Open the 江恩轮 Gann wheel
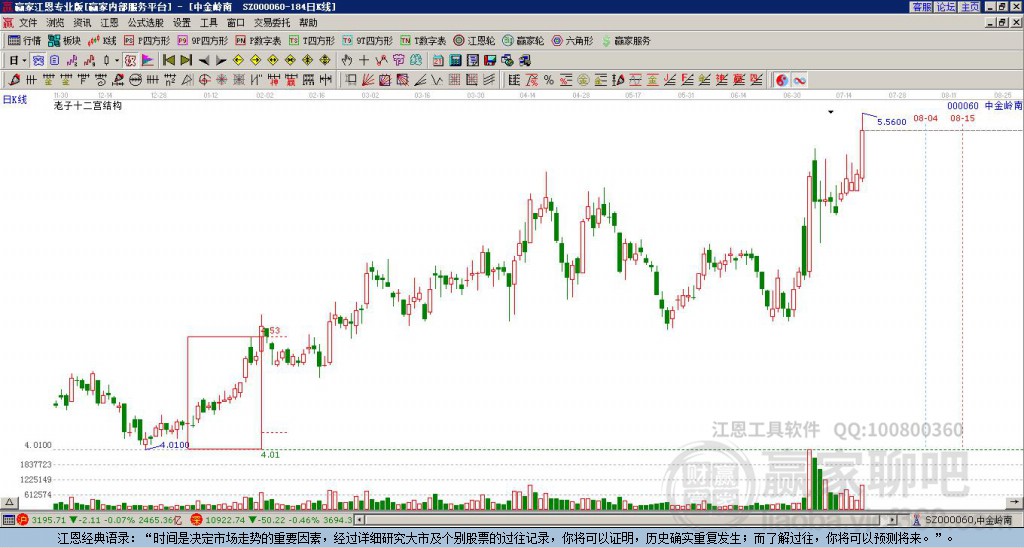Image resolution: width=1024 pixels, height=548 pixels. click(474, 40)
